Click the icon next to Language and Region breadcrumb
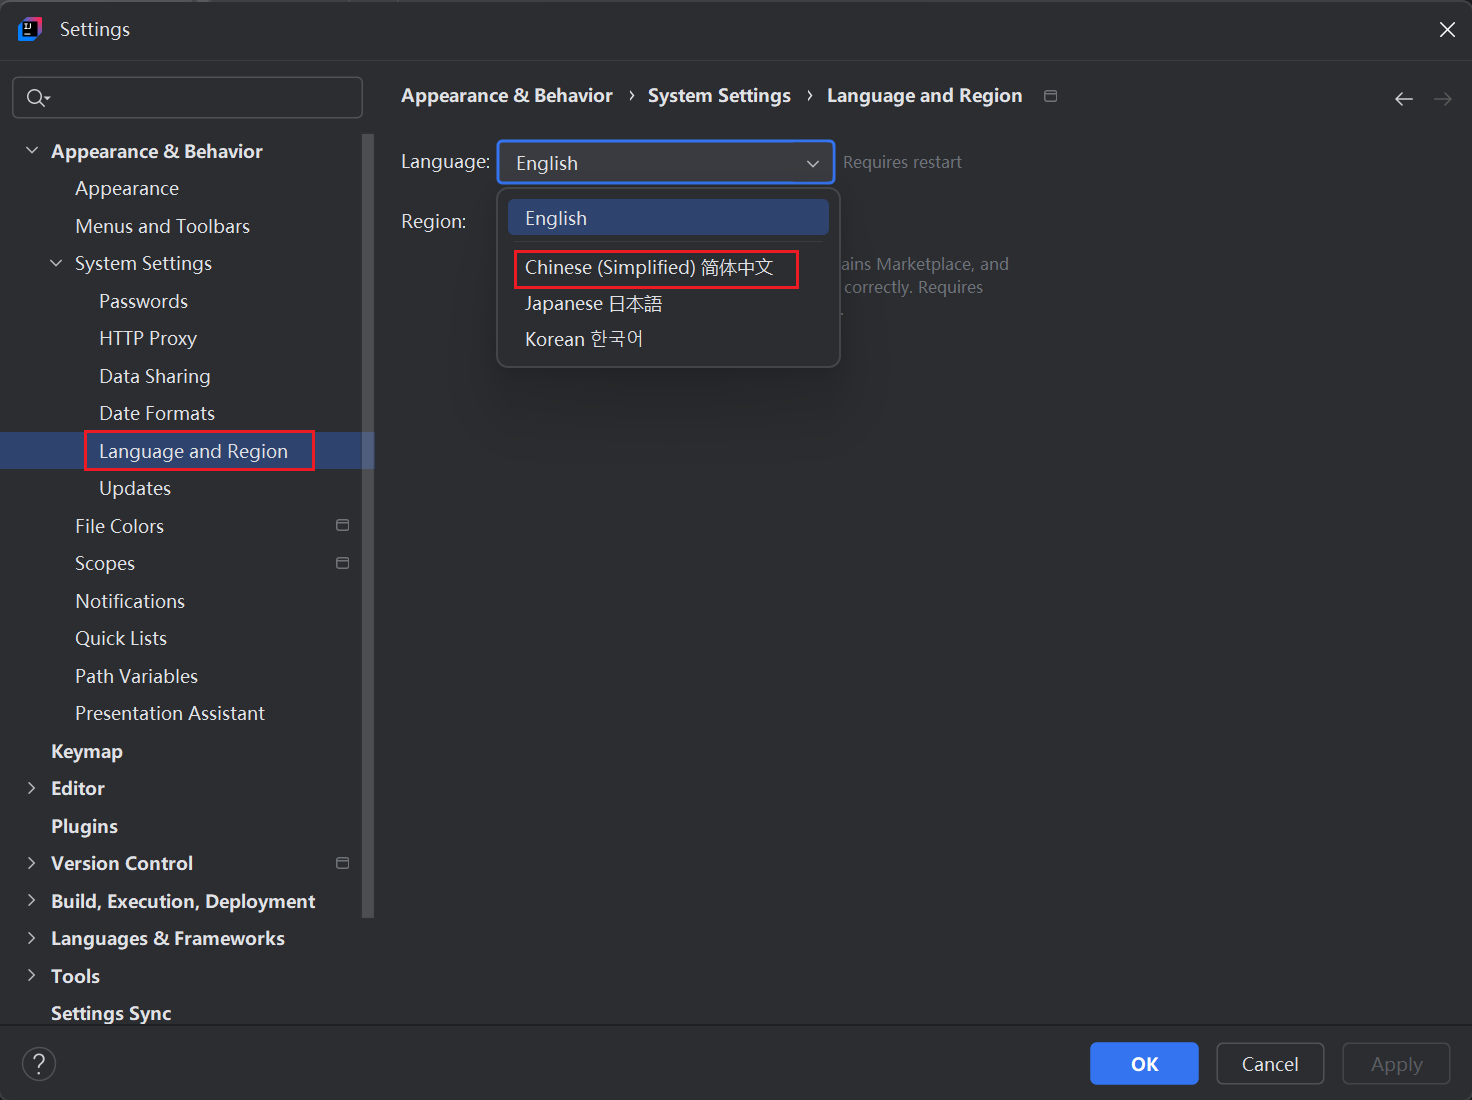Image resolution: width=1472 pixels, height=1100 pixels. [1050, 96]
